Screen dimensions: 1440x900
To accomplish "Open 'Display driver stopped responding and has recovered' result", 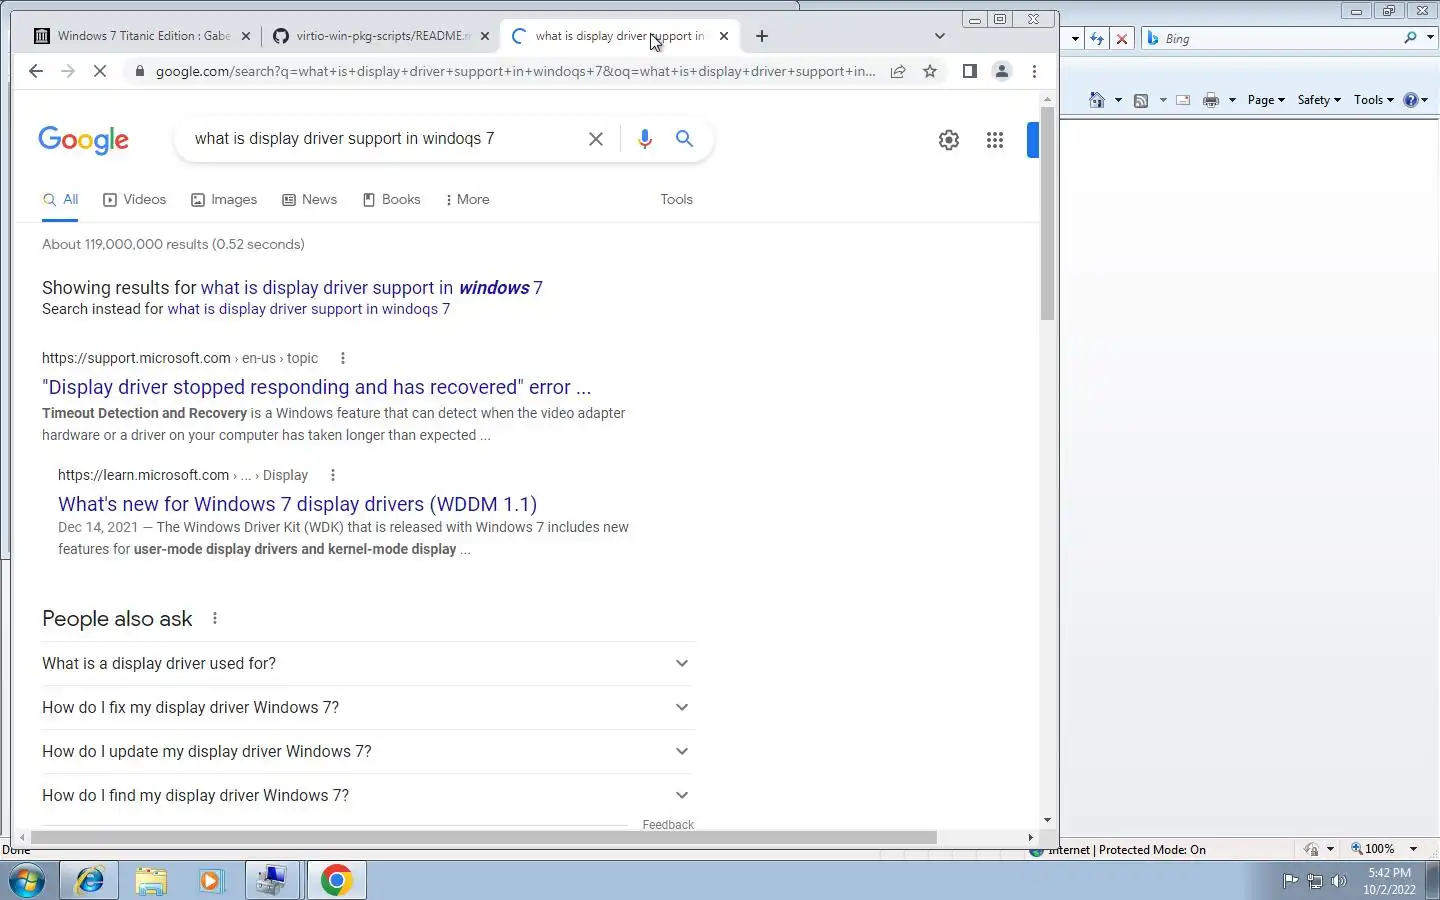I will coord(316,387).
